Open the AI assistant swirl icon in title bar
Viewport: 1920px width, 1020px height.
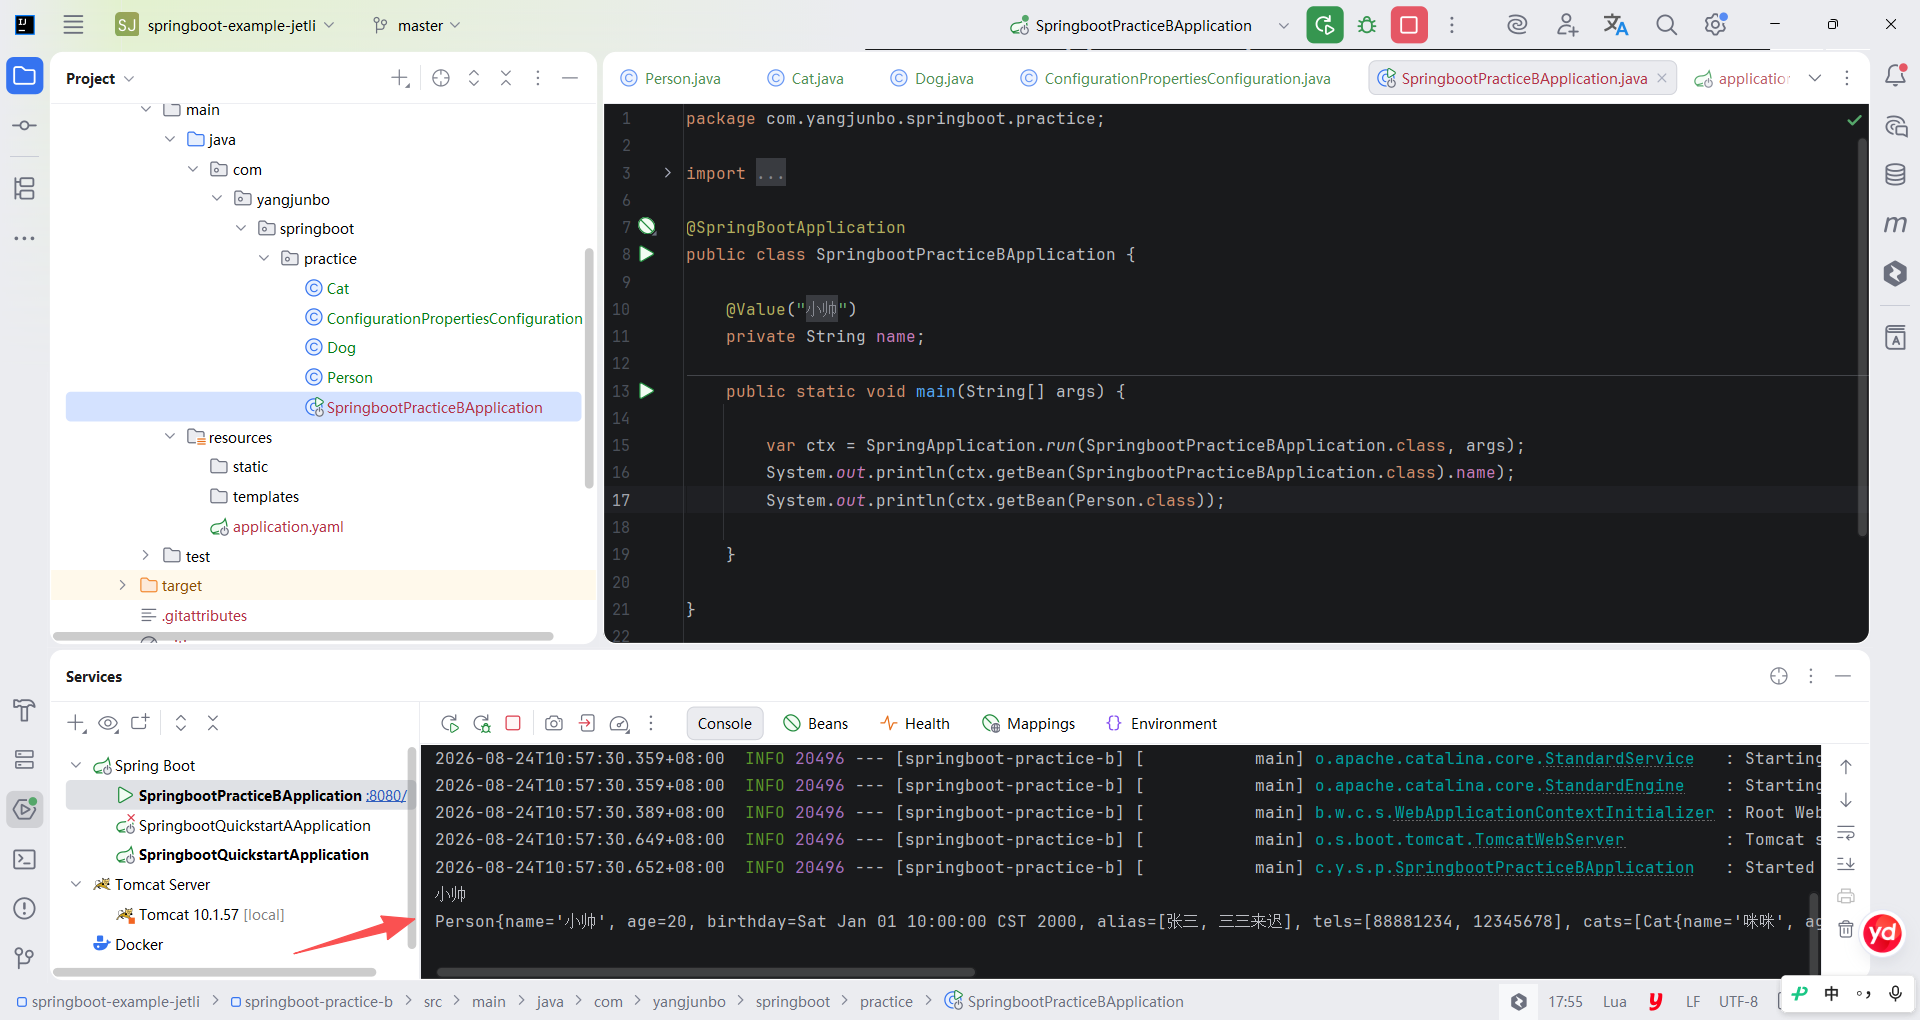pos(1517,25)
